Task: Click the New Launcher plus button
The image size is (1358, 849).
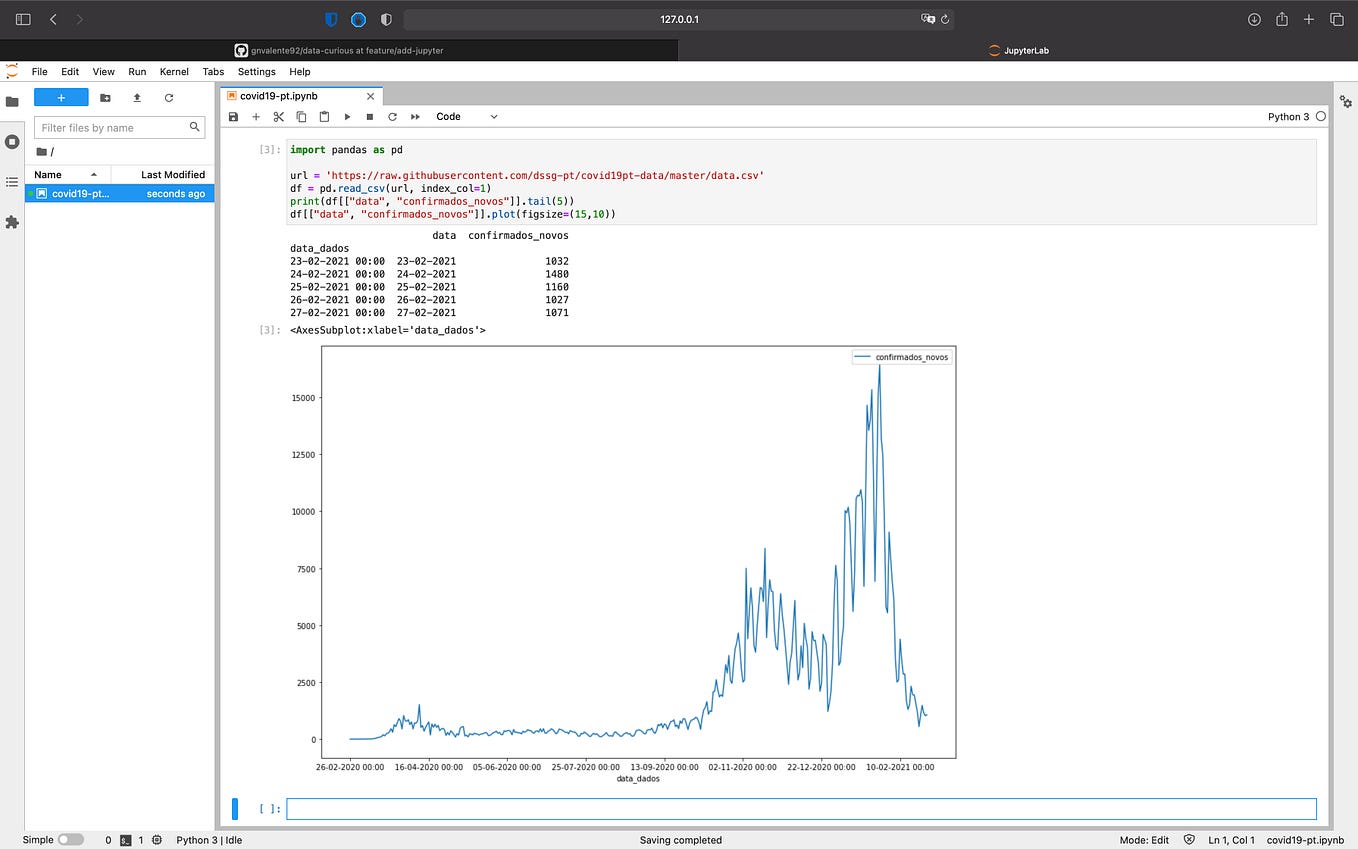Action: point(61,97)
